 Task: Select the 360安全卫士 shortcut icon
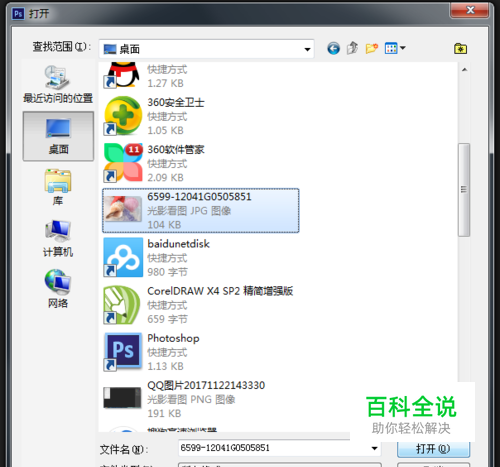click(x=123, y=116)
